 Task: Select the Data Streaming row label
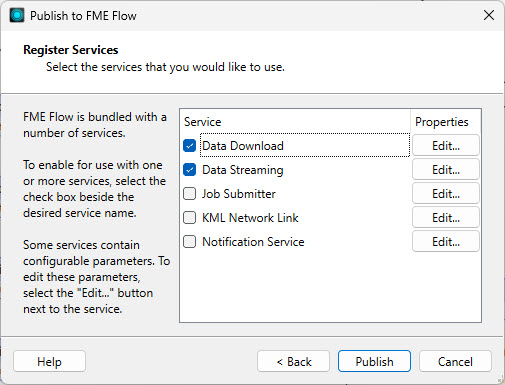(243, 170)
